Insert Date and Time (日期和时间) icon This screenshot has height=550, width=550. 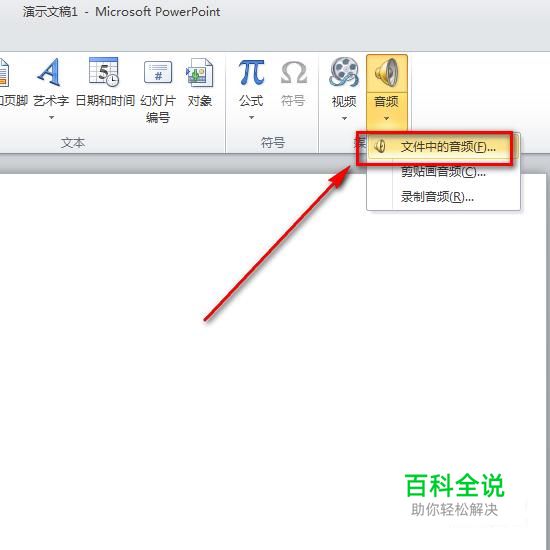[x=104, y=72]
